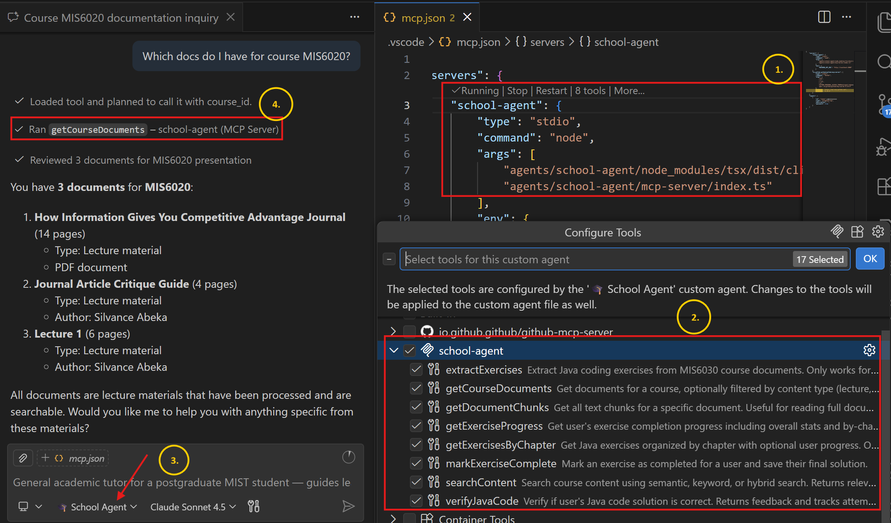Open configure tools icon in chat input
This screenshot has height=523, width=891.
coord(253,506)
